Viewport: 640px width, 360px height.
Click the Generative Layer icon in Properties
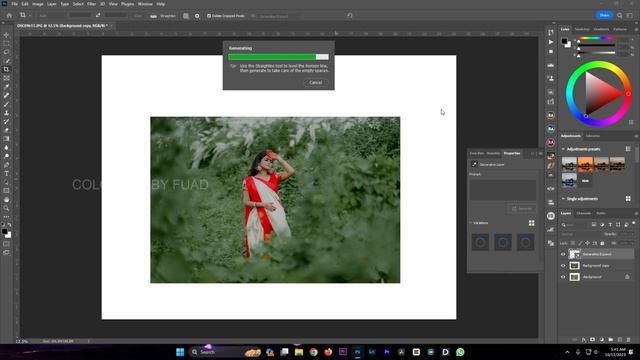tap(474, 164)
